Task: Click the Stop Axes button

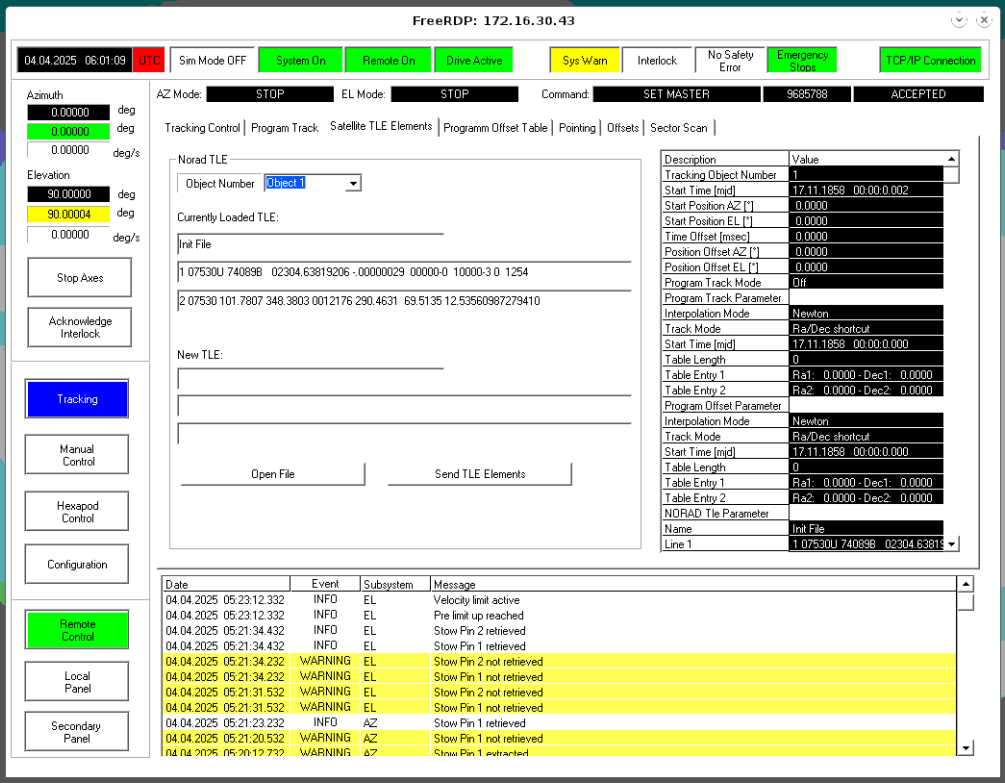Action: coord(79,277)
